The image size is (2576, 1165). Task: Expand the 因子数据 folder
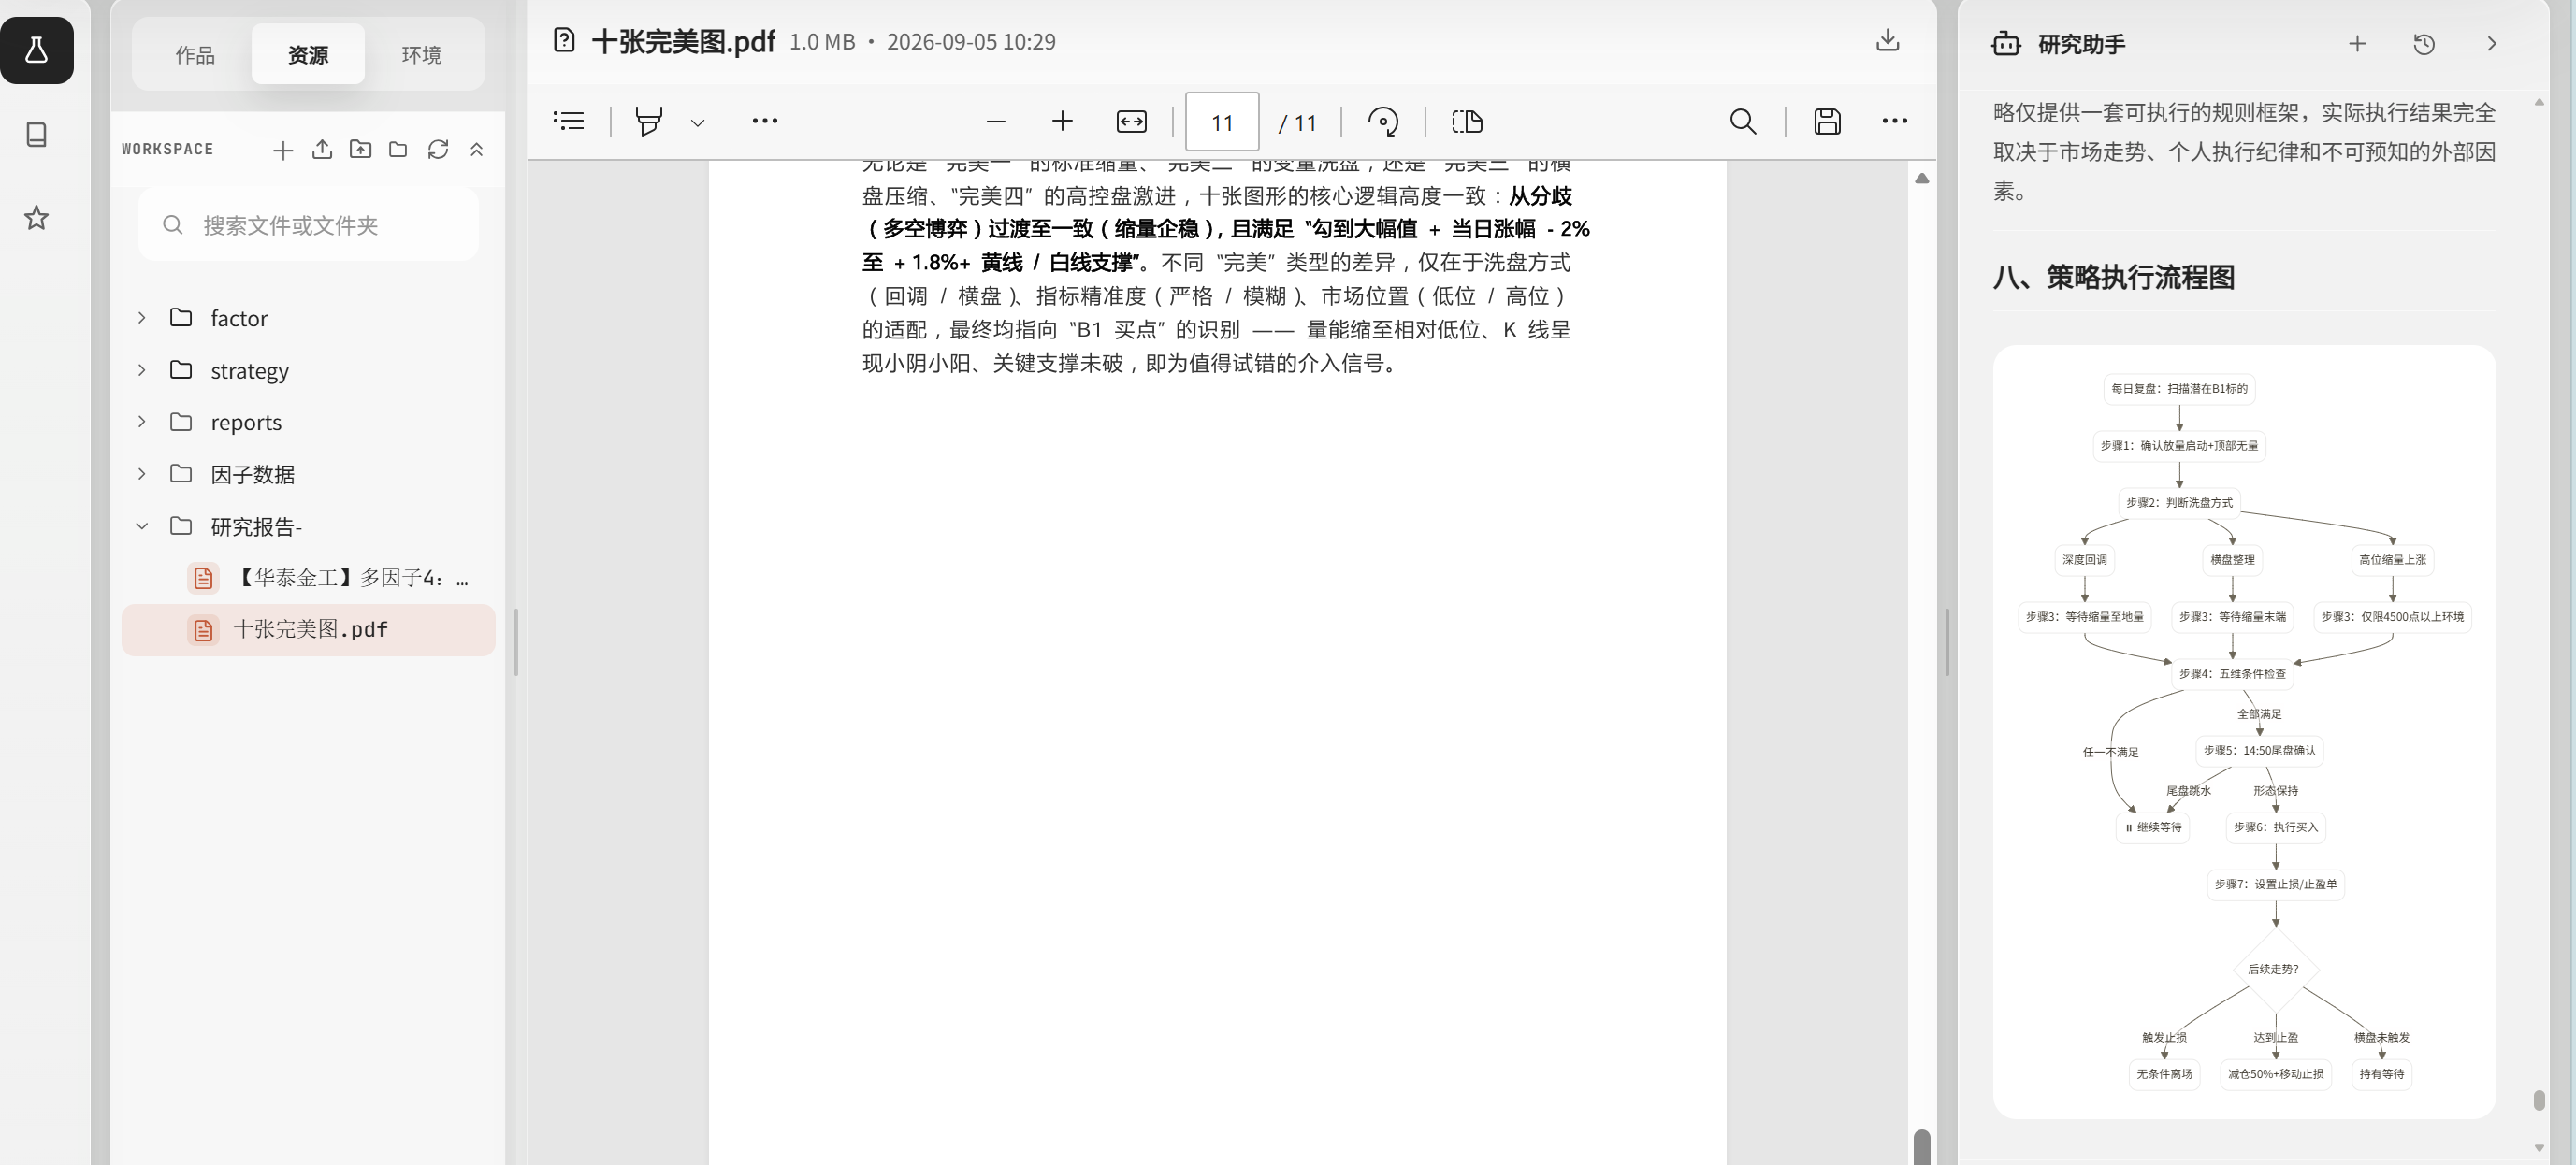click(x=142, y=474)
